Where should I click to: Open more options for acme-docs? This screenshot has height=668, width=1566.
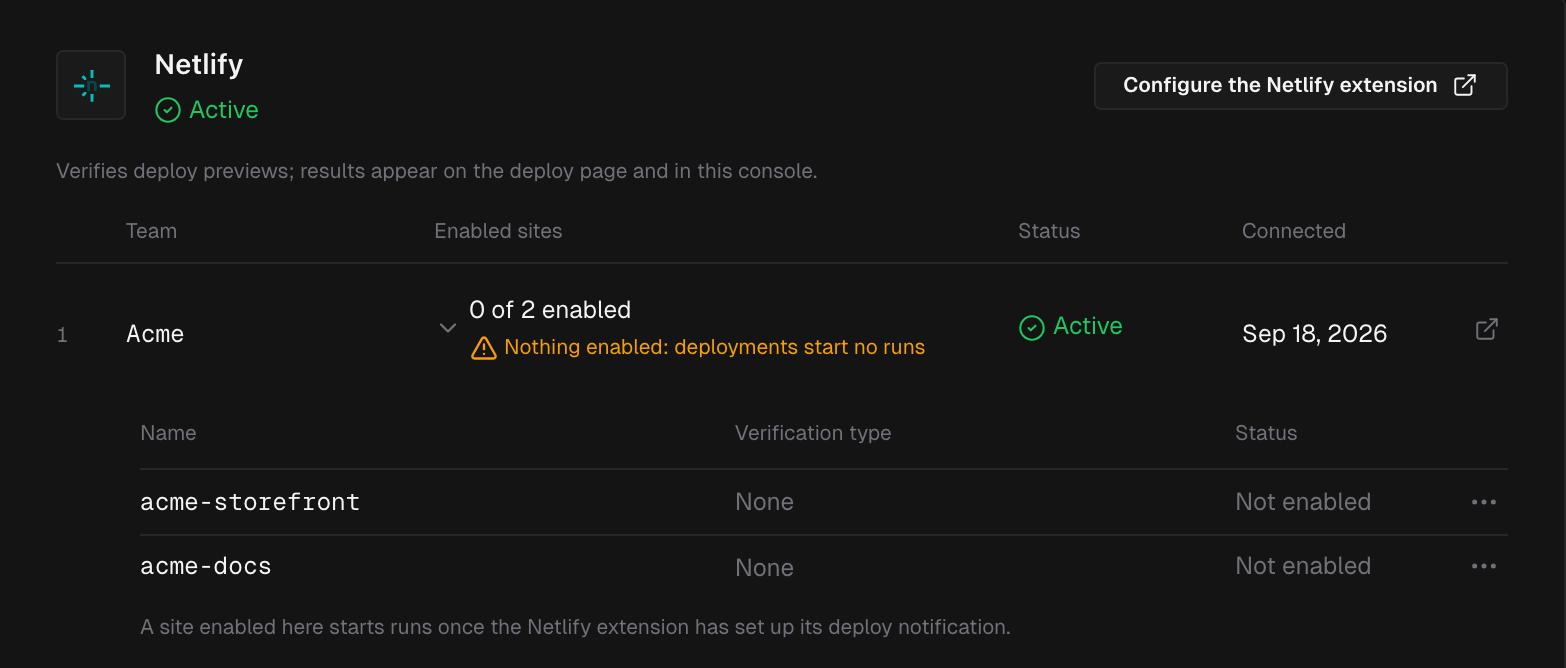point(1484,566)
